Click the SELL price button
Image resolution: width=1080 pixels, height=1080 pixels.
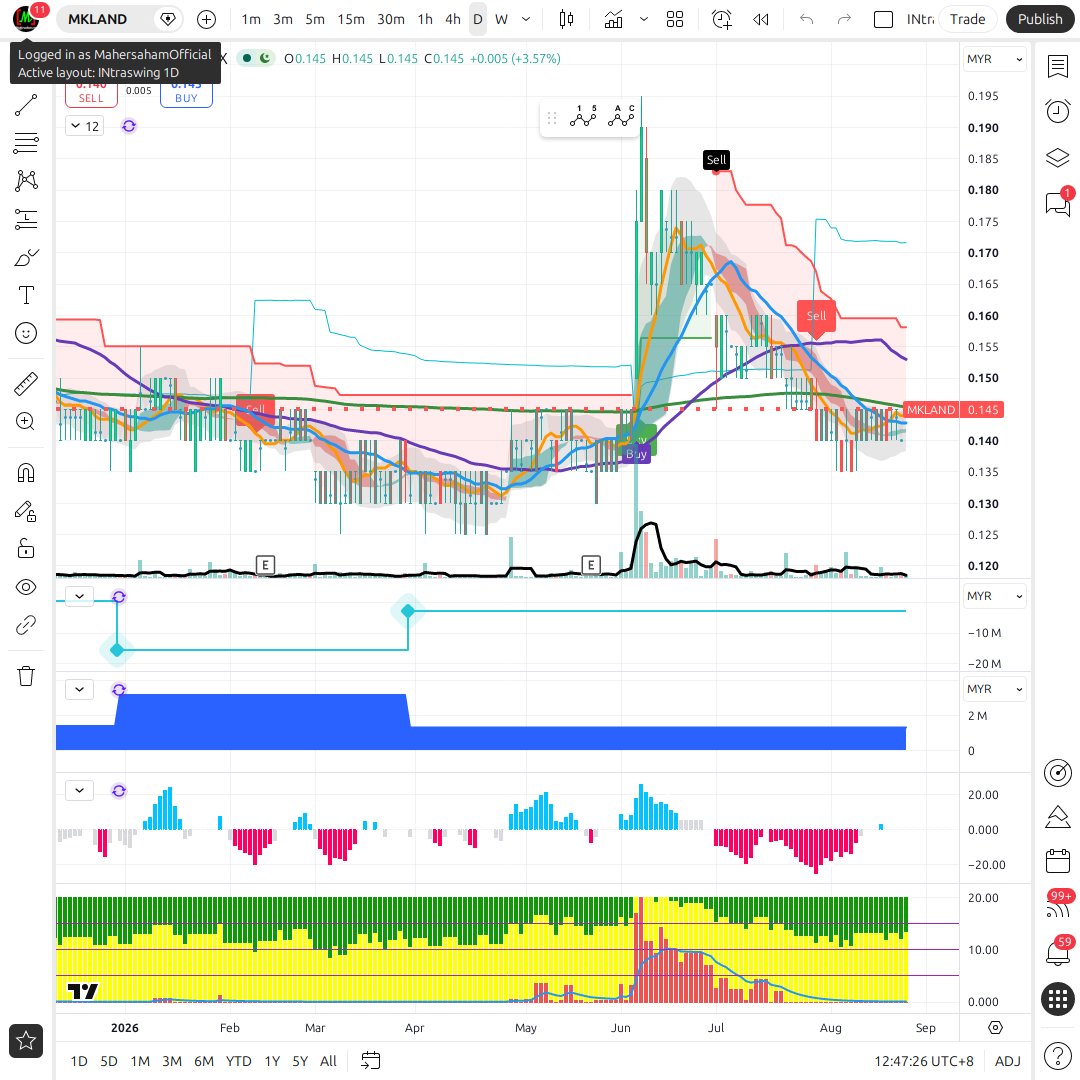pyautogui.click(x=91, y=95)
